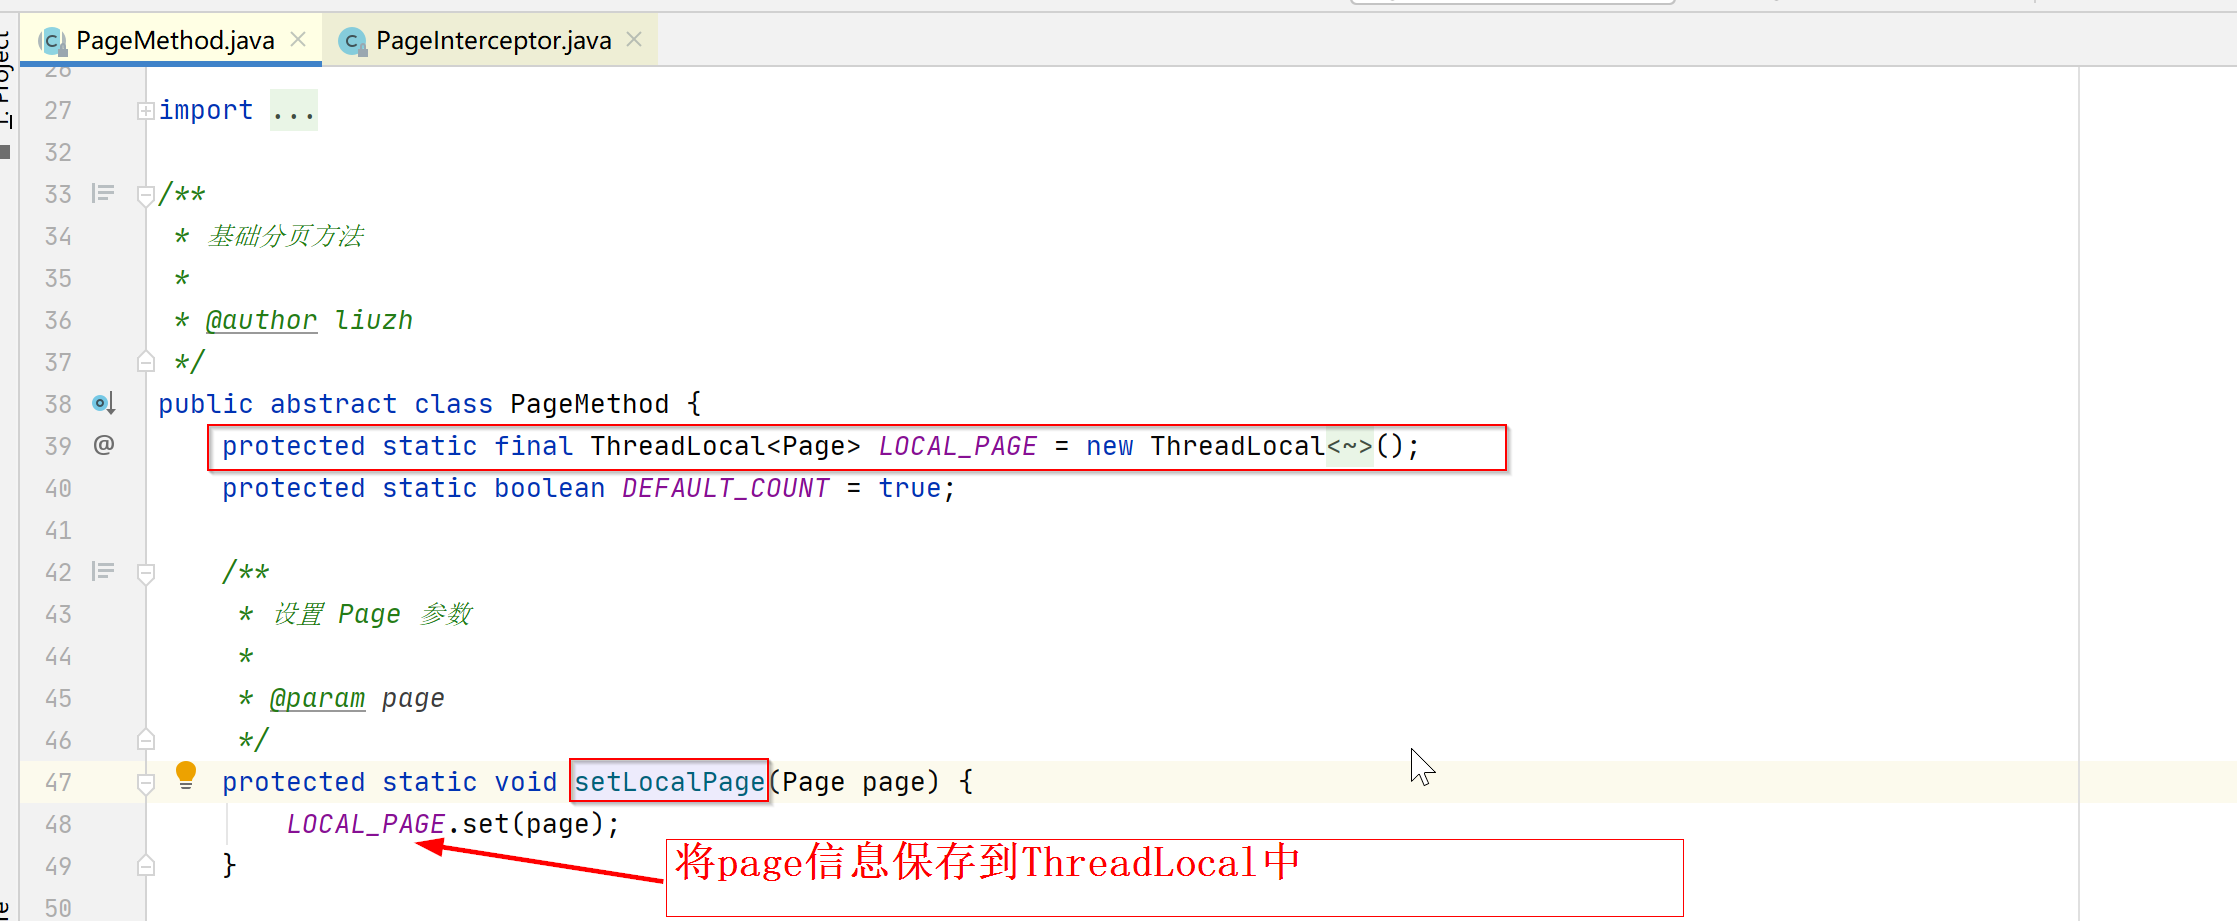Click the implemented-by gutter icon on line 38
This screenshot has height=921, width=2237.
(103, 403)
